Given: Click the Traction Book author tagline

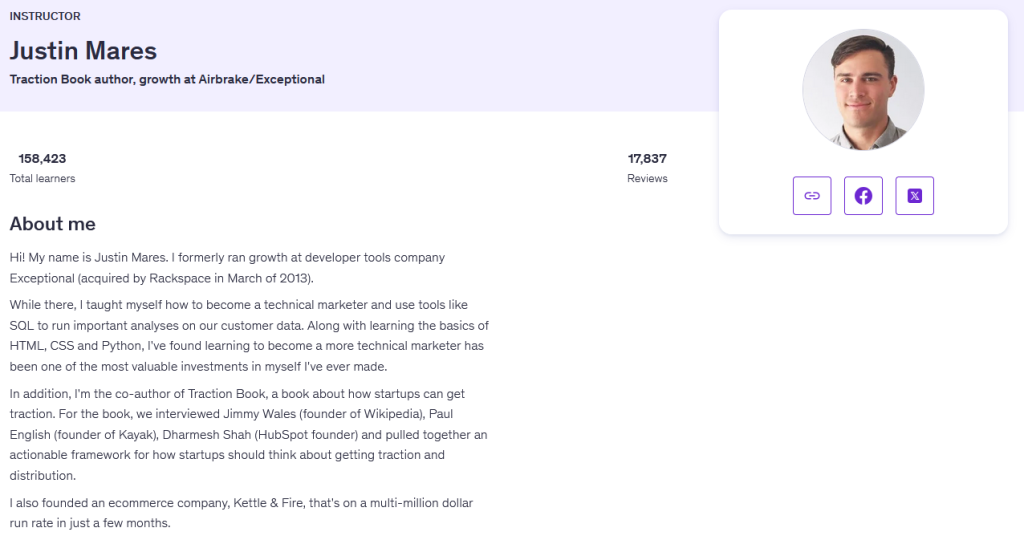Looking at the screenshot, I should pyautogui.click(x=167, y=79).
